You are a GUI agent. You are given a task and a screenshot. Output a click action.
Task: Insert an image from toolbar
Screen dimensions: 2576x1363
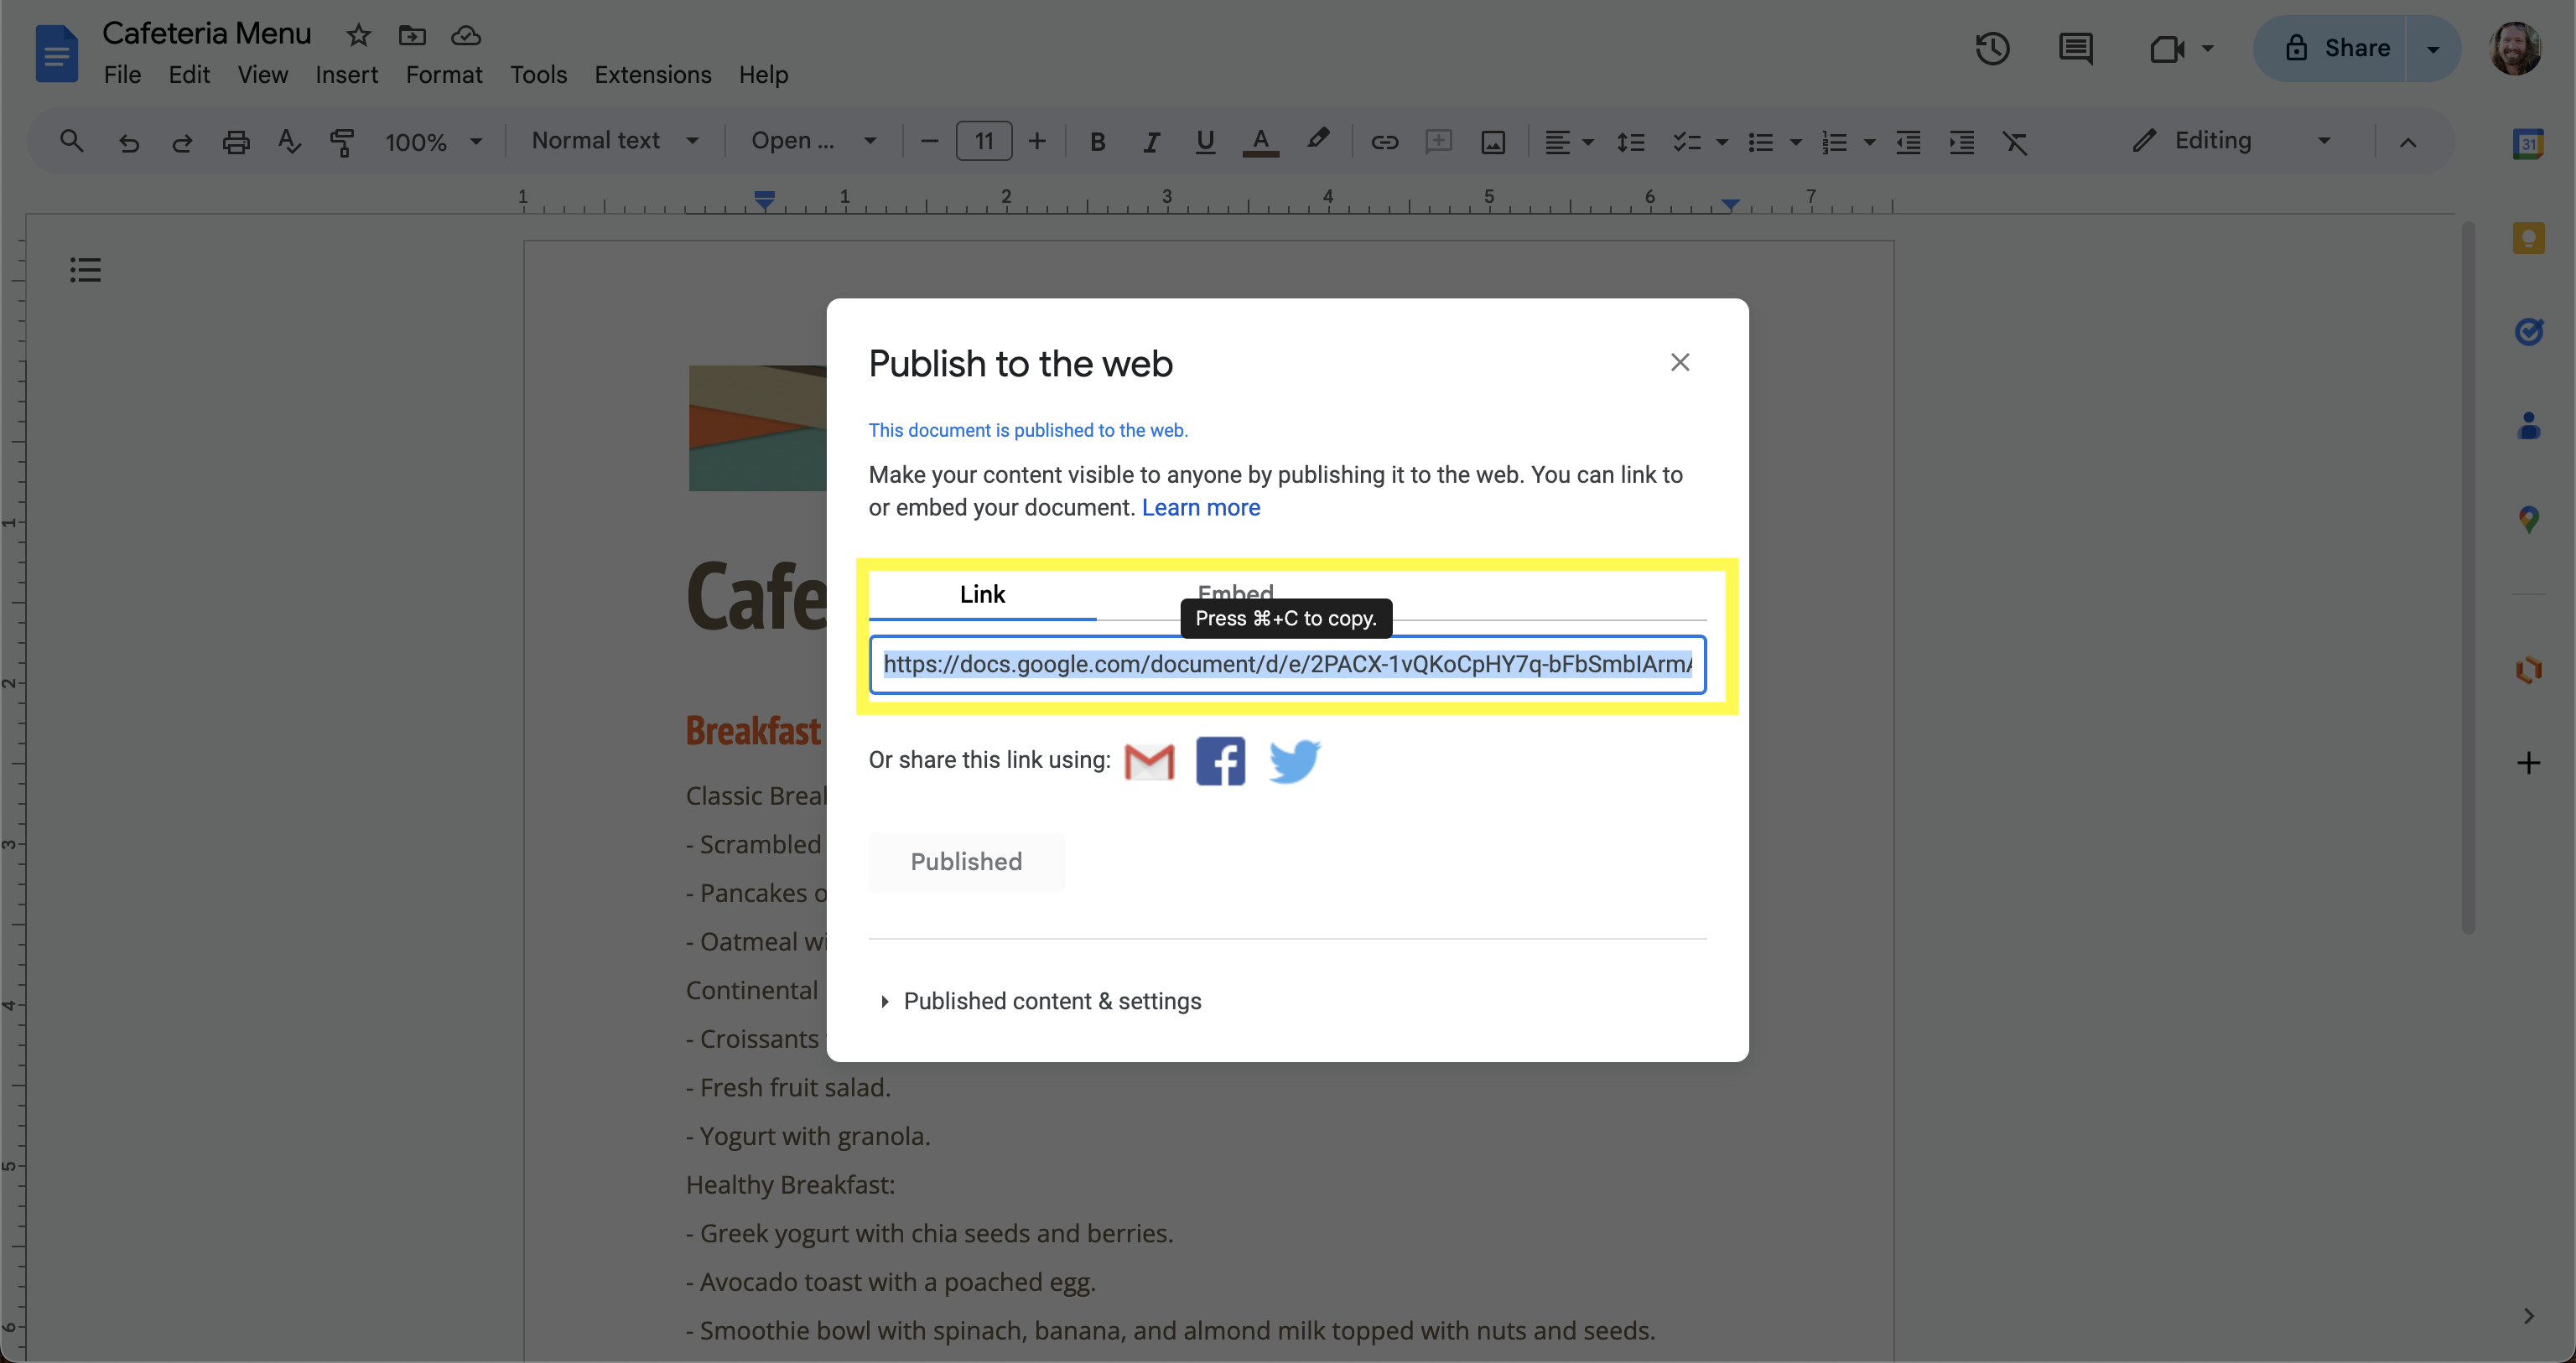pyautogui.click(x=1492, y=142)
